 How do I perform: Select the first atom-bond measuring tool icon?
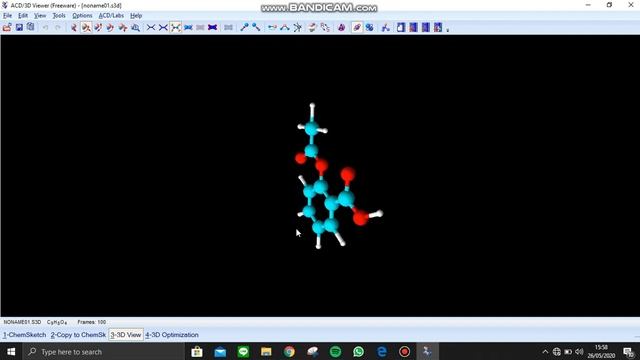click(x=244, y=27)
